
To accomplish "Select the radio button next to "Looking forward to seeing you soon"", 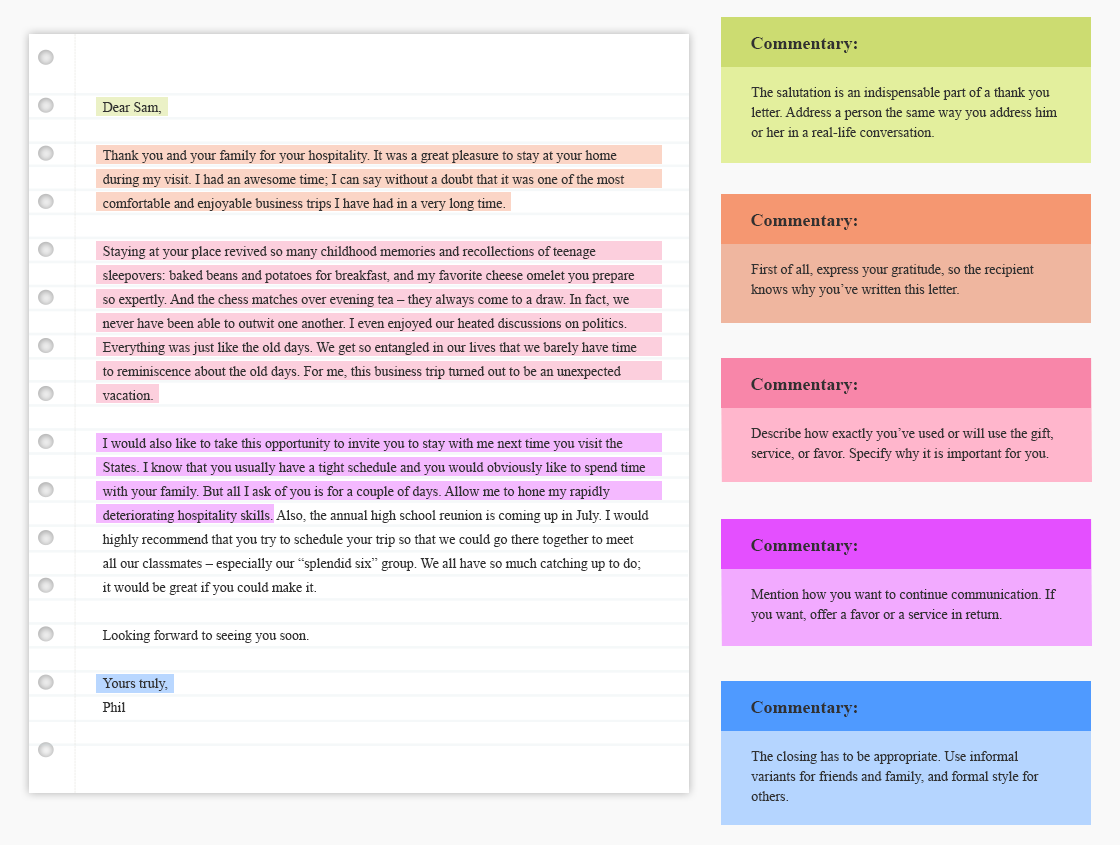I will (44, 633).
